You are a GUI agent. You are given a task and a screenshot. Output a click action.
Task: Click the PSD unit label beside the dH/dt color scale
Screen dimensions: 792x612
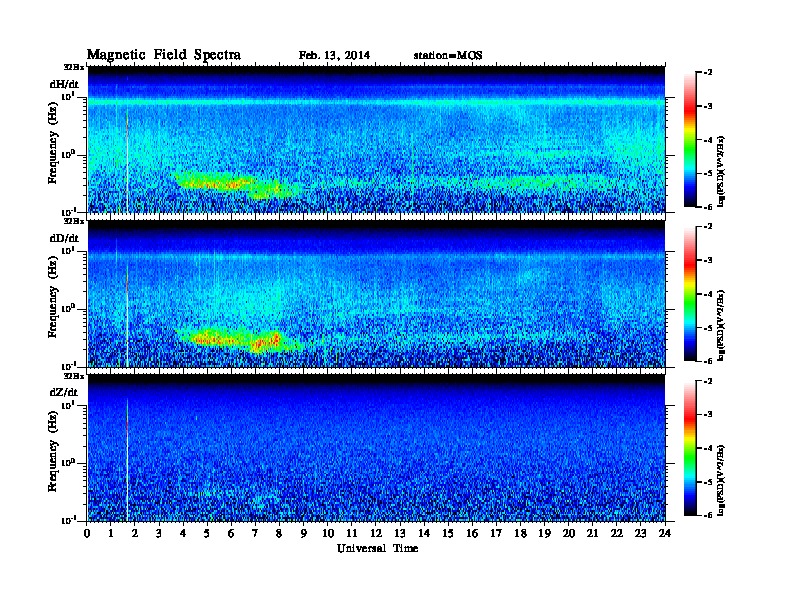coord(721,171)
